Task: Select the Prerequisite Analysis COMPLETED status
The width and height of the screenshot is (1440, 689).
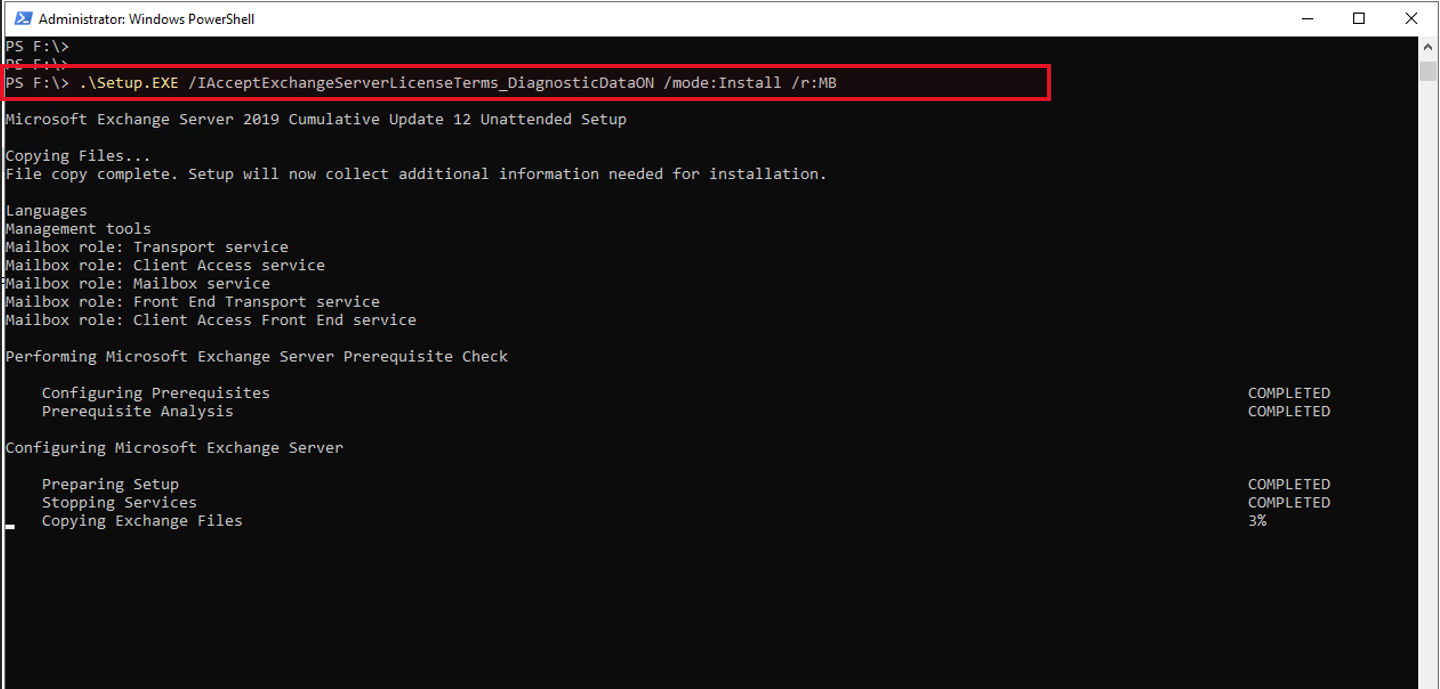Action: (x=1288, y=411)
